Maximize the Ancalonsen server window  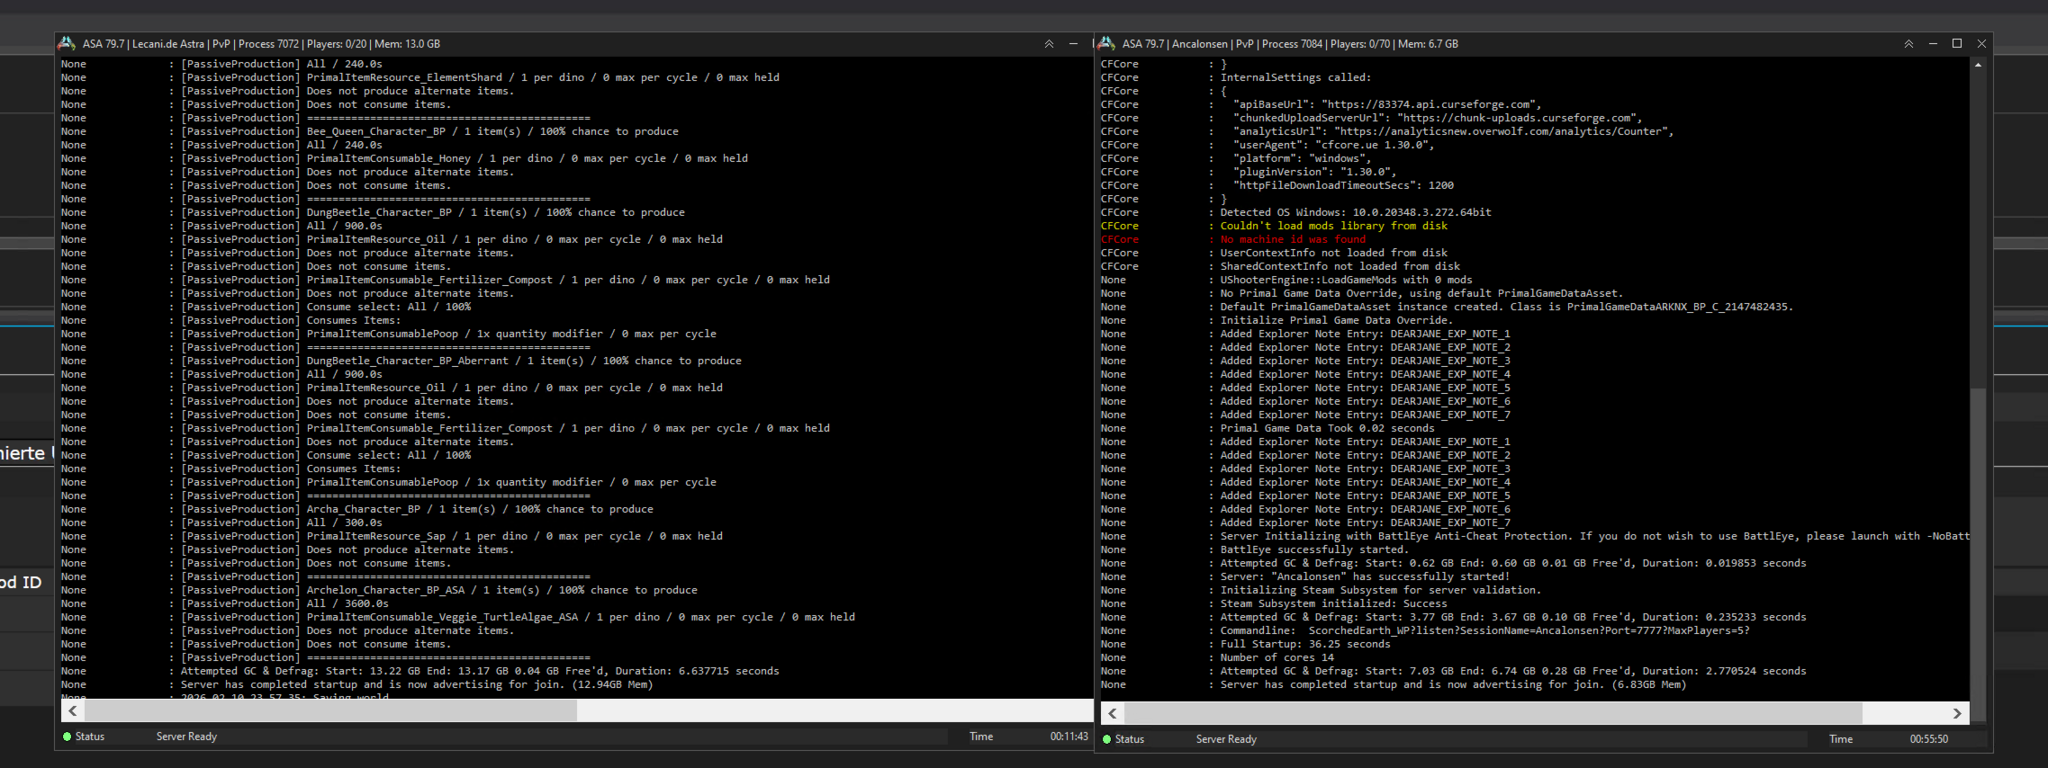tap(1957, 44)
